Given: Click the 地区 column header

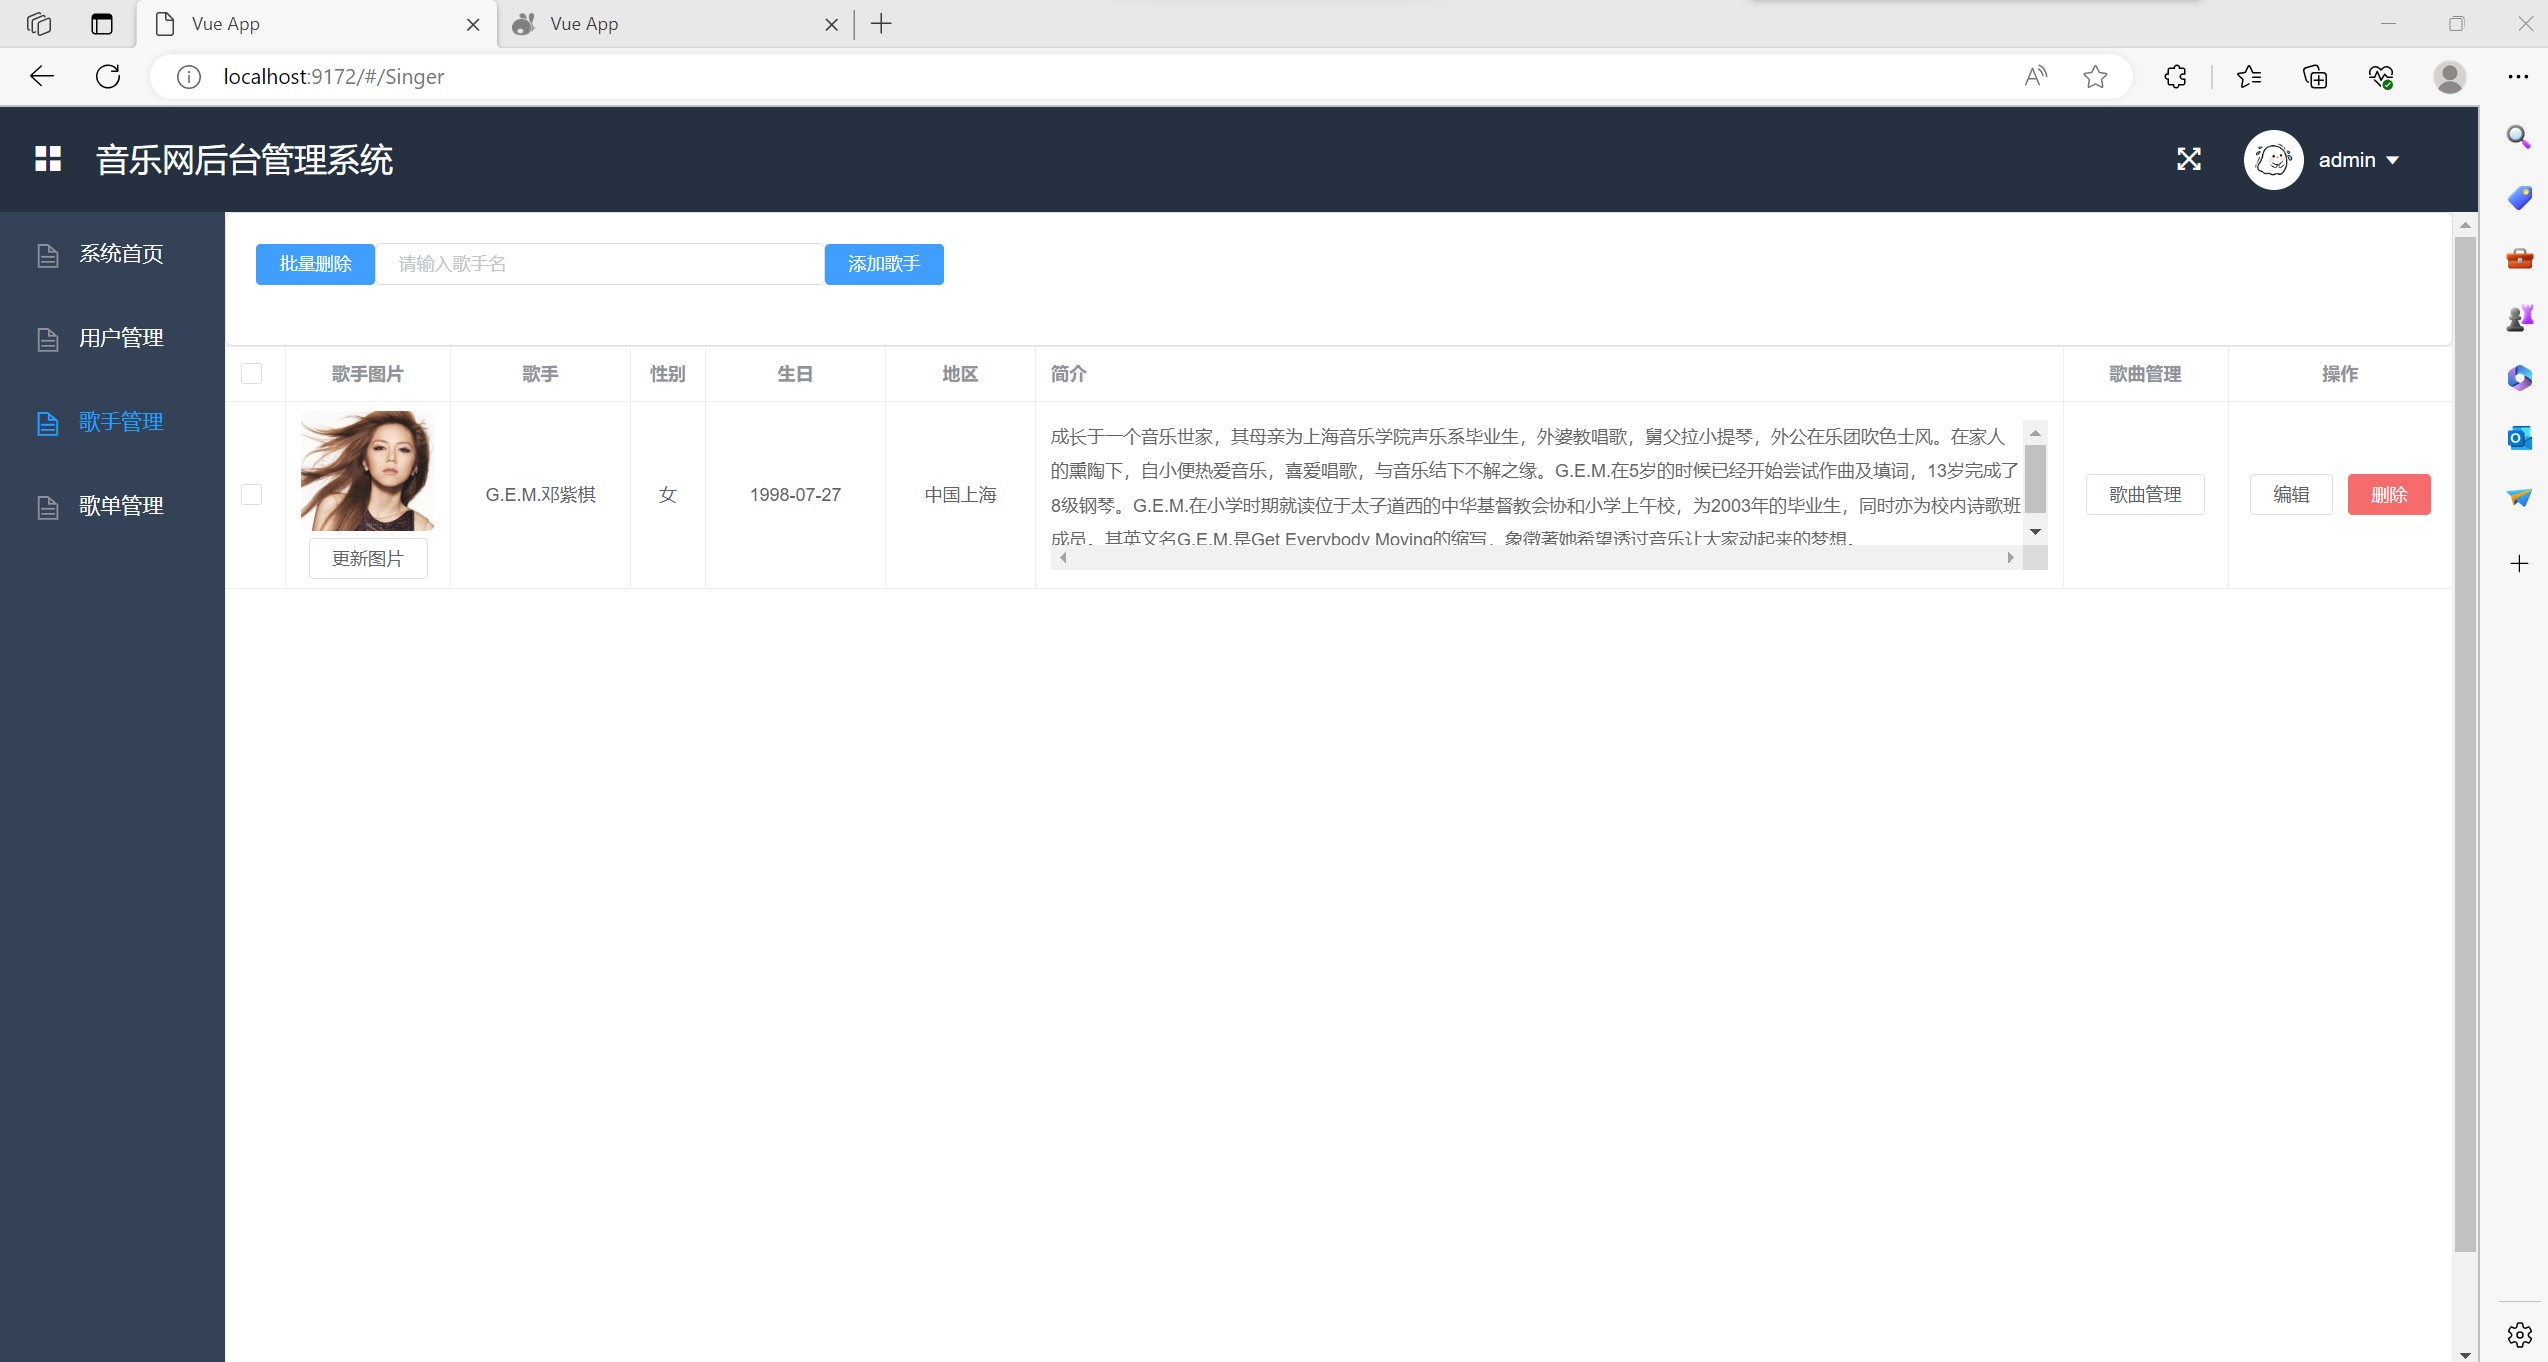Looking at the screenshot, I should point(960,374).
